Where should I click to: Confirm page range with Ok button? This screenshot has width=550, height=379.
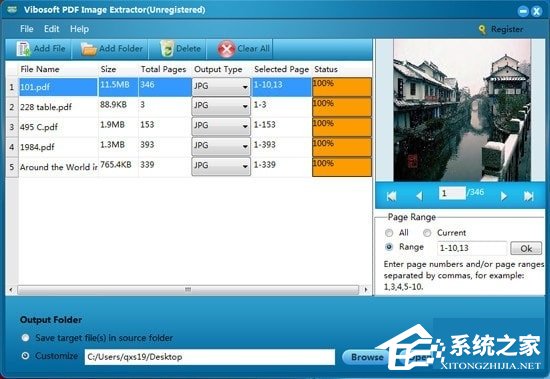526,248
